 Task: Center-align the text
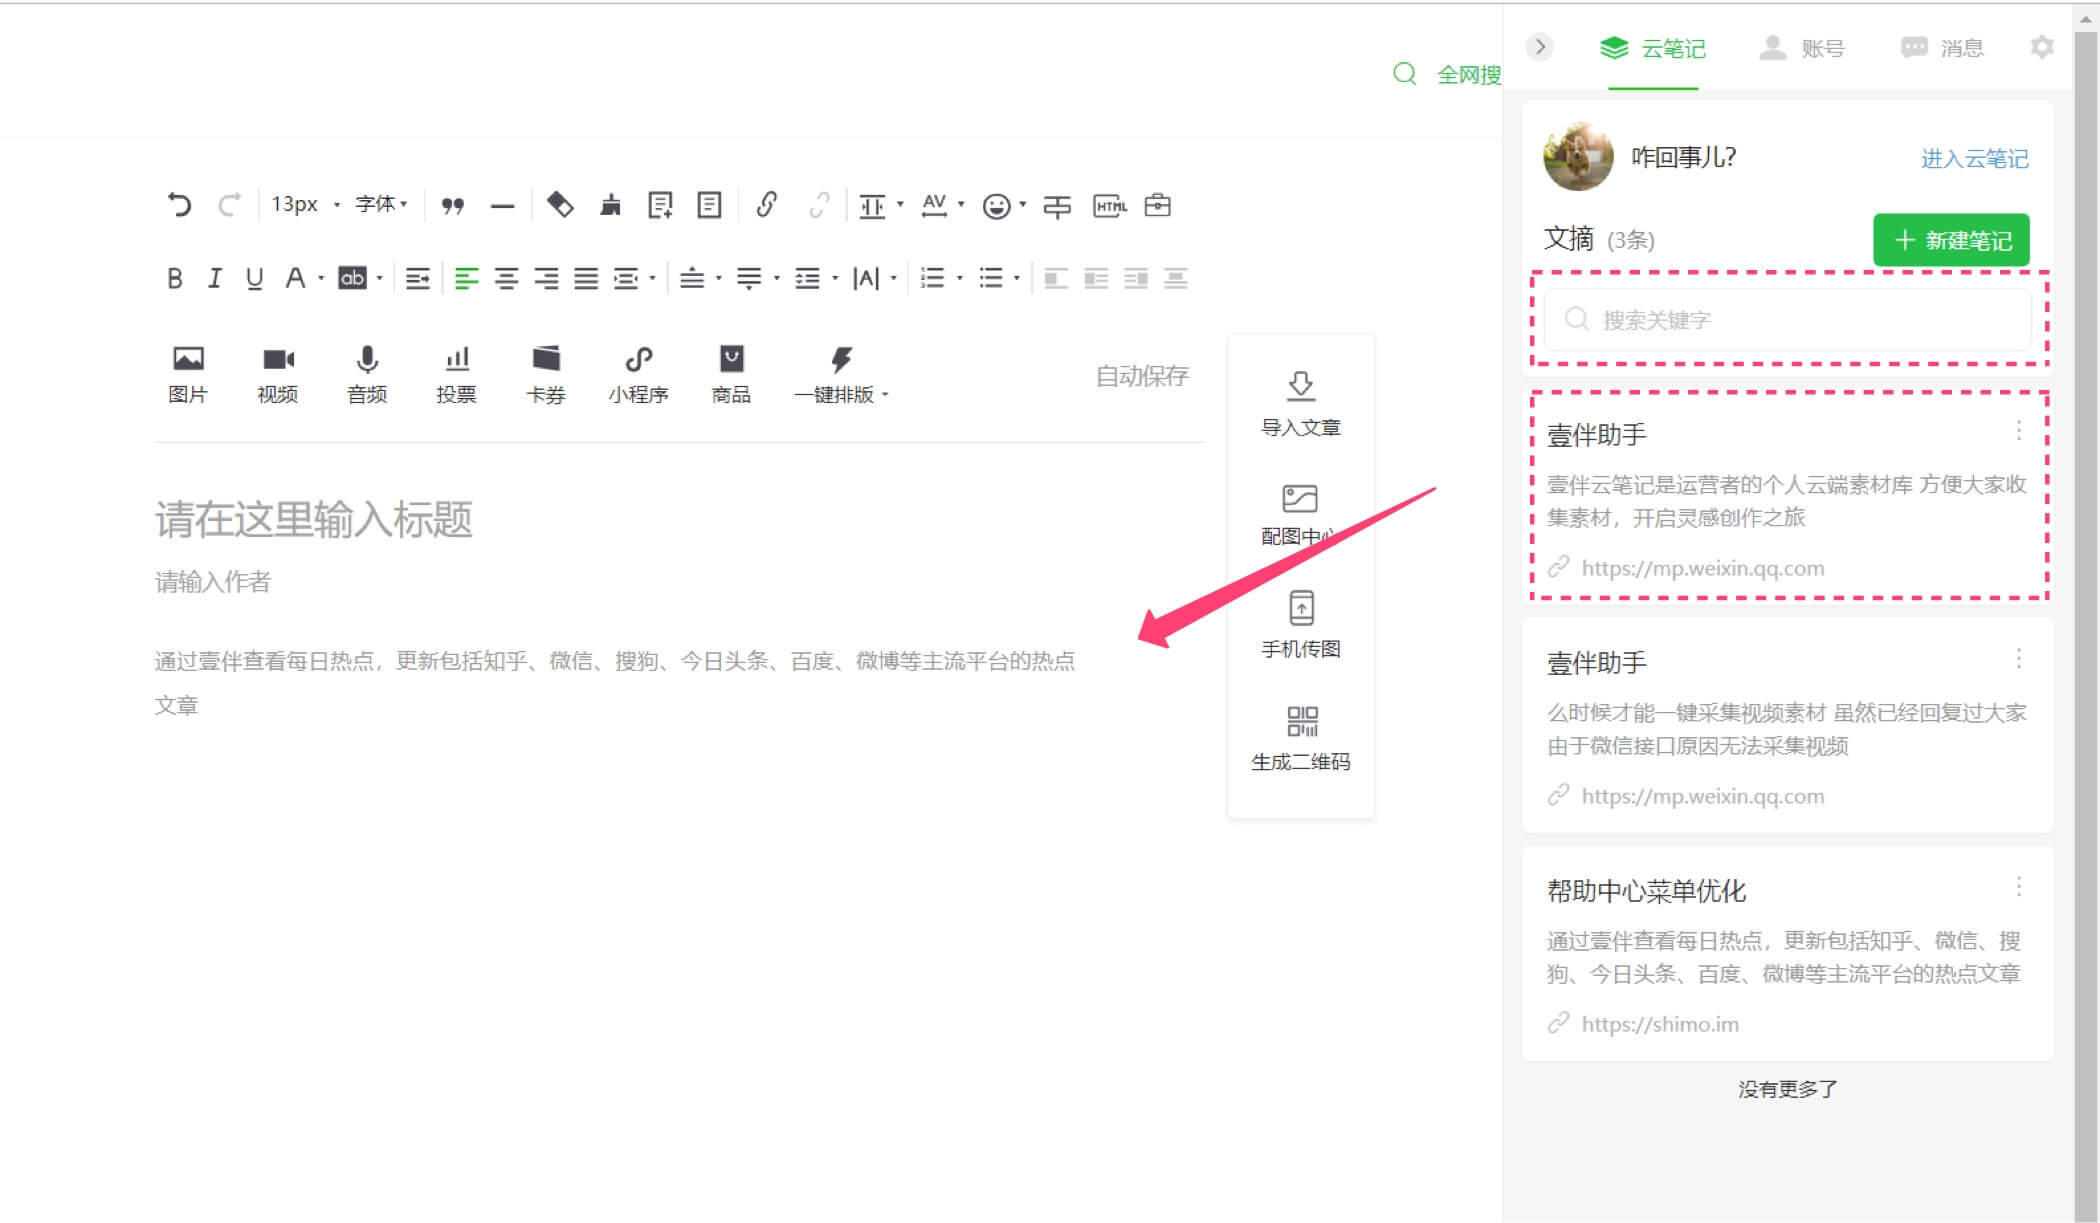[x=506, y=278]
